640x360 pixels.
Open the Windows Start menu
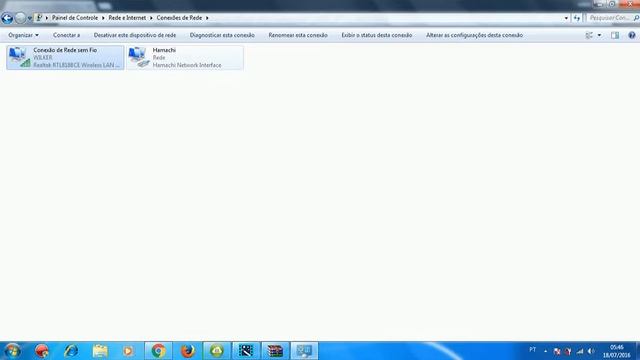tap(13, 351)
